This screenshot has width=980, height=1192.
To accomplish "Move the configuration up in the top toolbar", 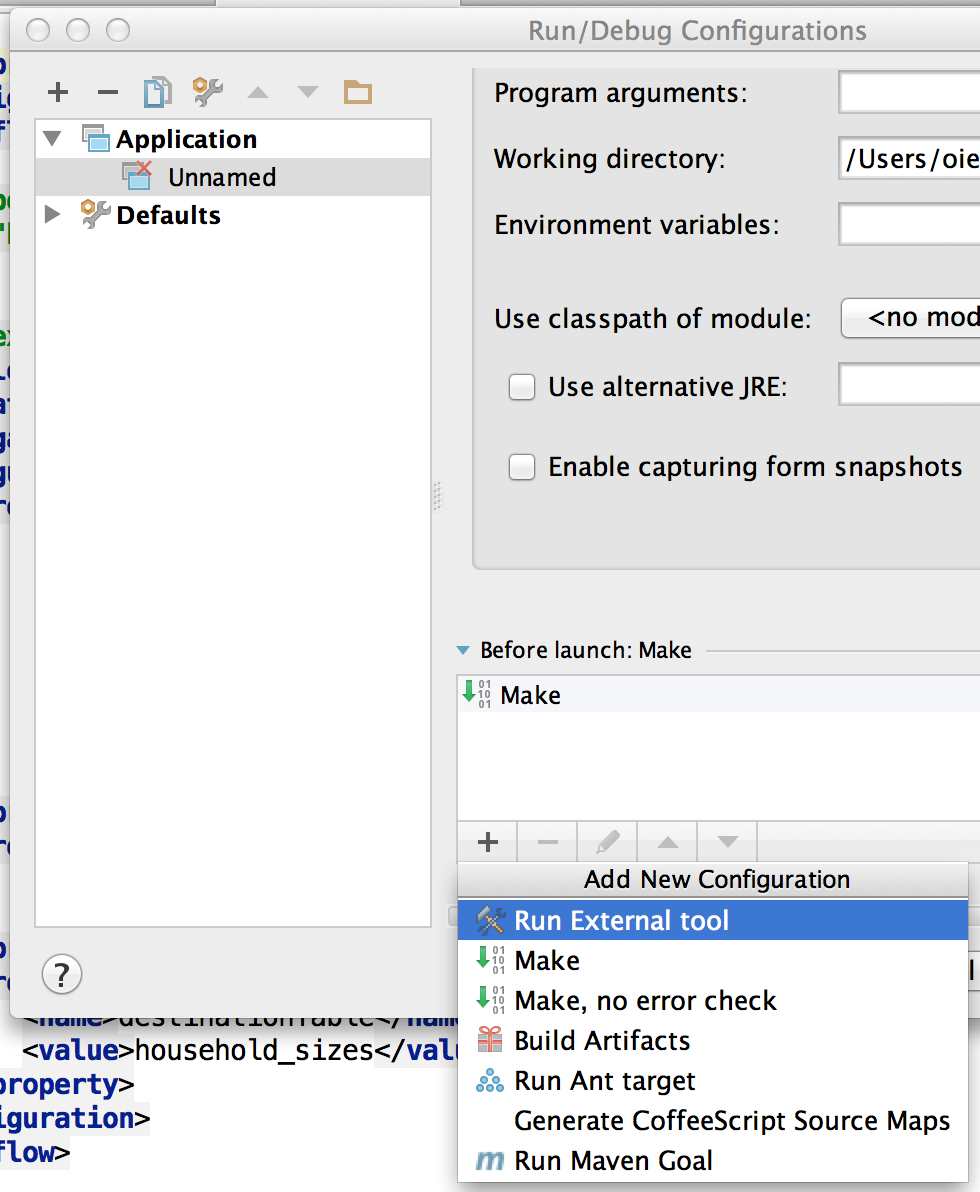I will coord(258,93).
